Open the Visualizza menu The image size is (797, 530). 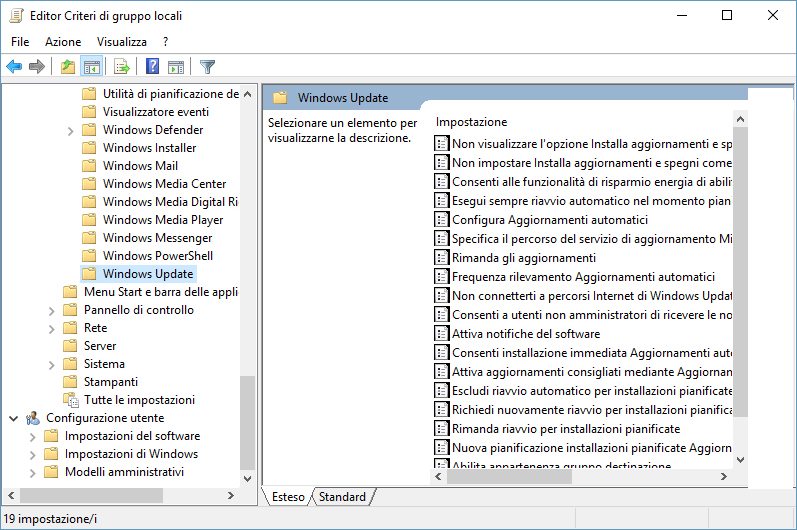(x=122, y=42)
